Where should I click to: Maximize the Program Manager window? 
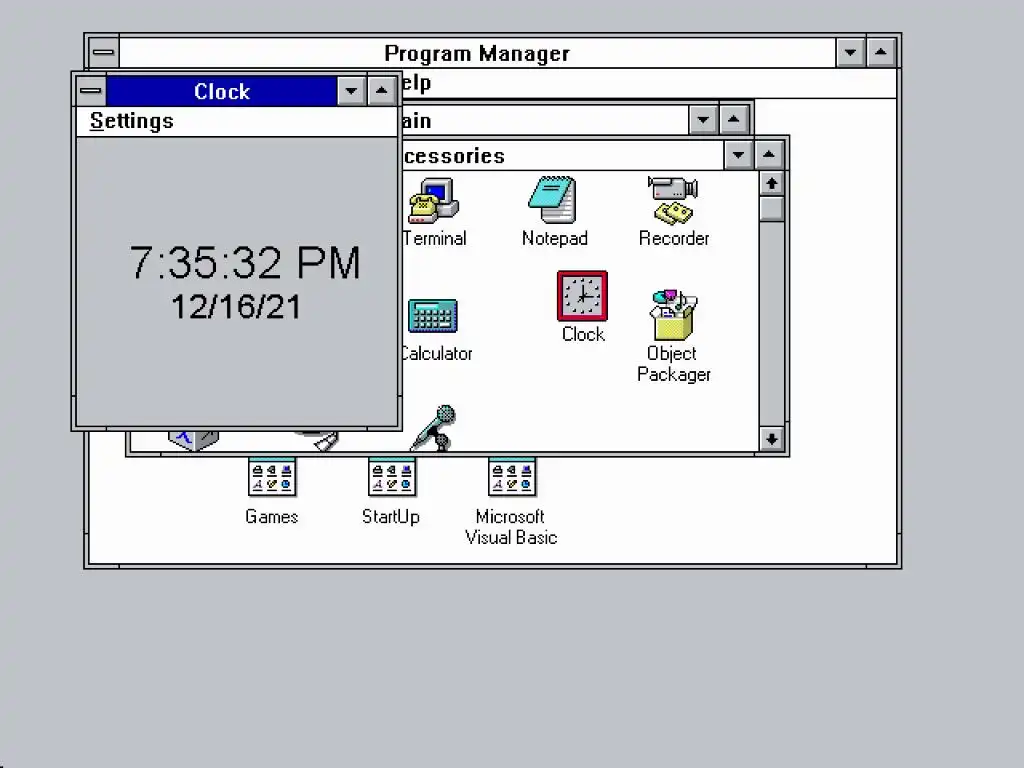click(x=881, y=52)
